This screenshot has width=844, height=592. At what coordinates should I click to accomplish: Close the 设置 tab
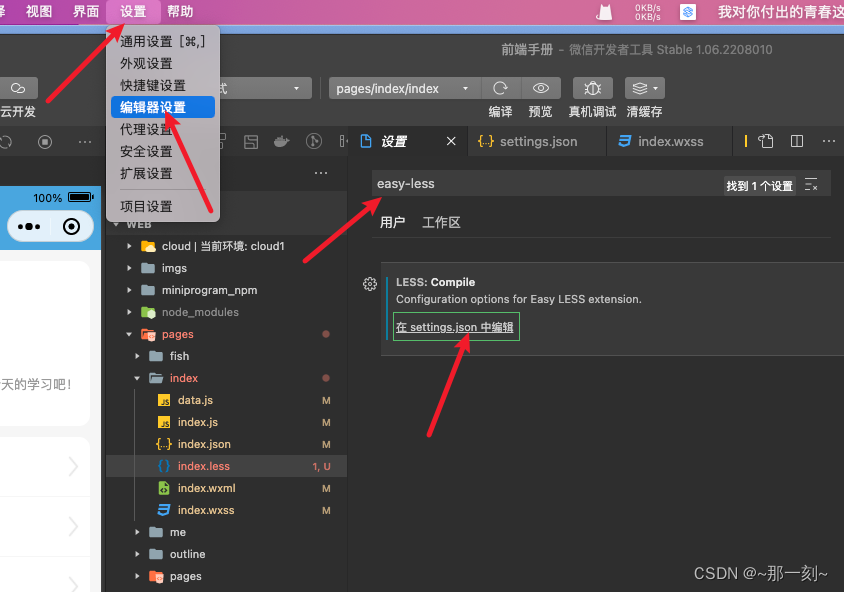(451, 141)
